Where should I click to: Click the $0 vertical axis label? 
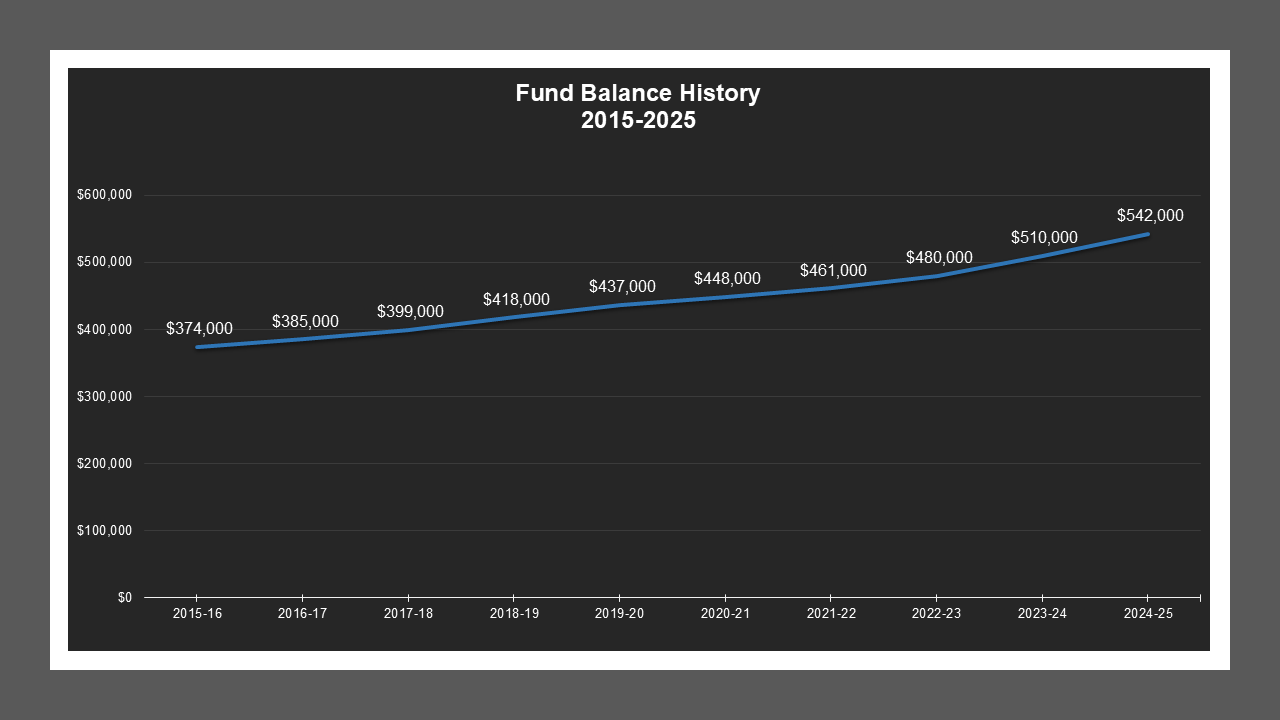pyautogui.click(x=124, y=598)
